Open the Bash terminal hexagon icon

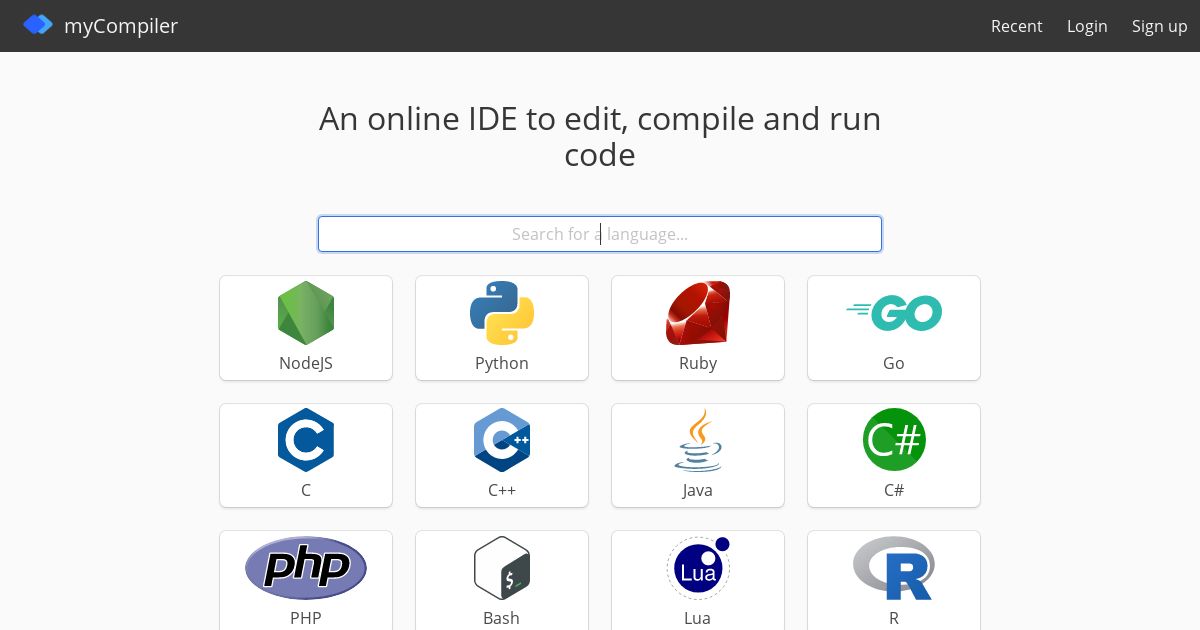[502, 568]
